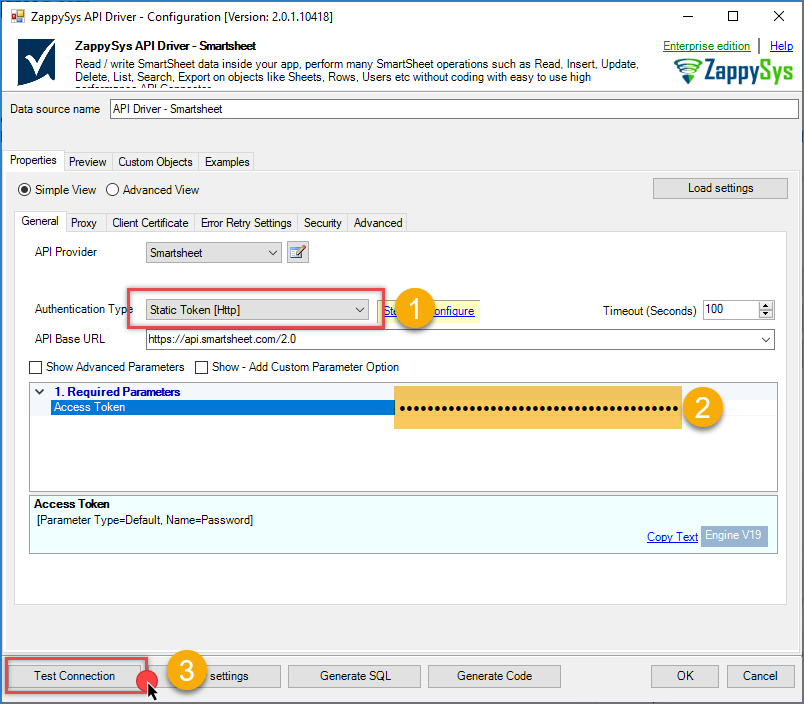Click the Copy Text link
804x704 pixels.
[x=672, y=537]
